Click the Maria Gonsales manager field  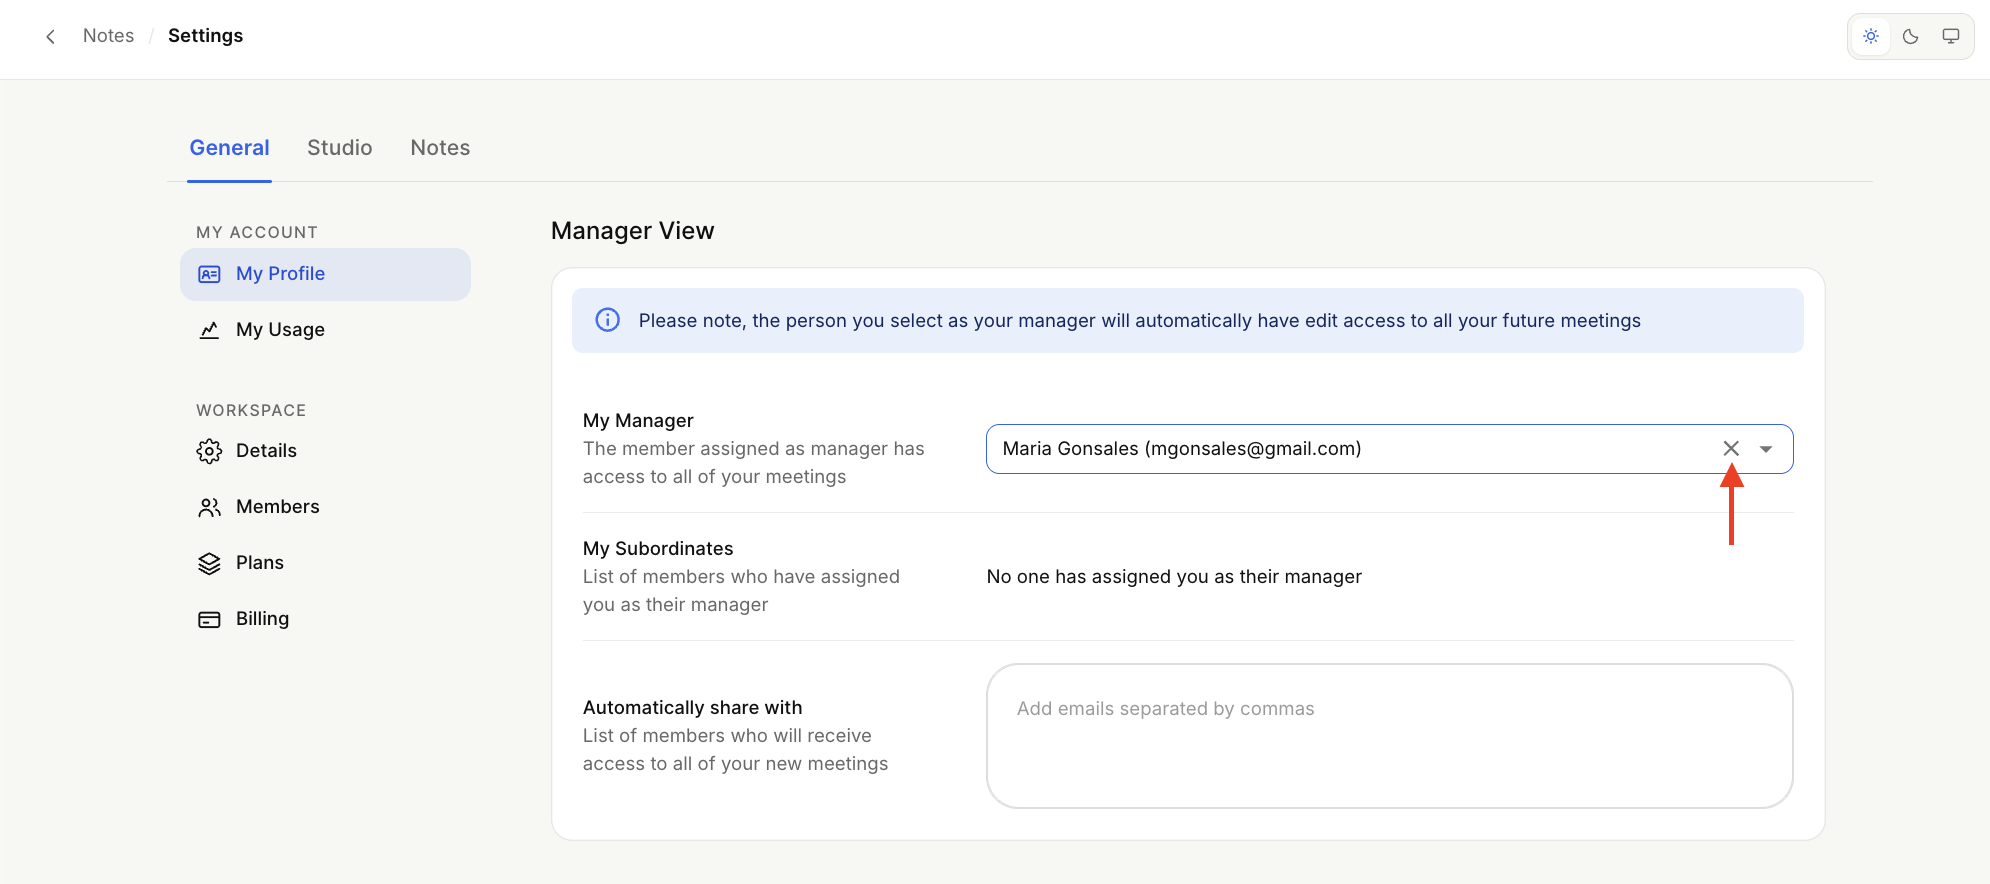(1389, 449)
